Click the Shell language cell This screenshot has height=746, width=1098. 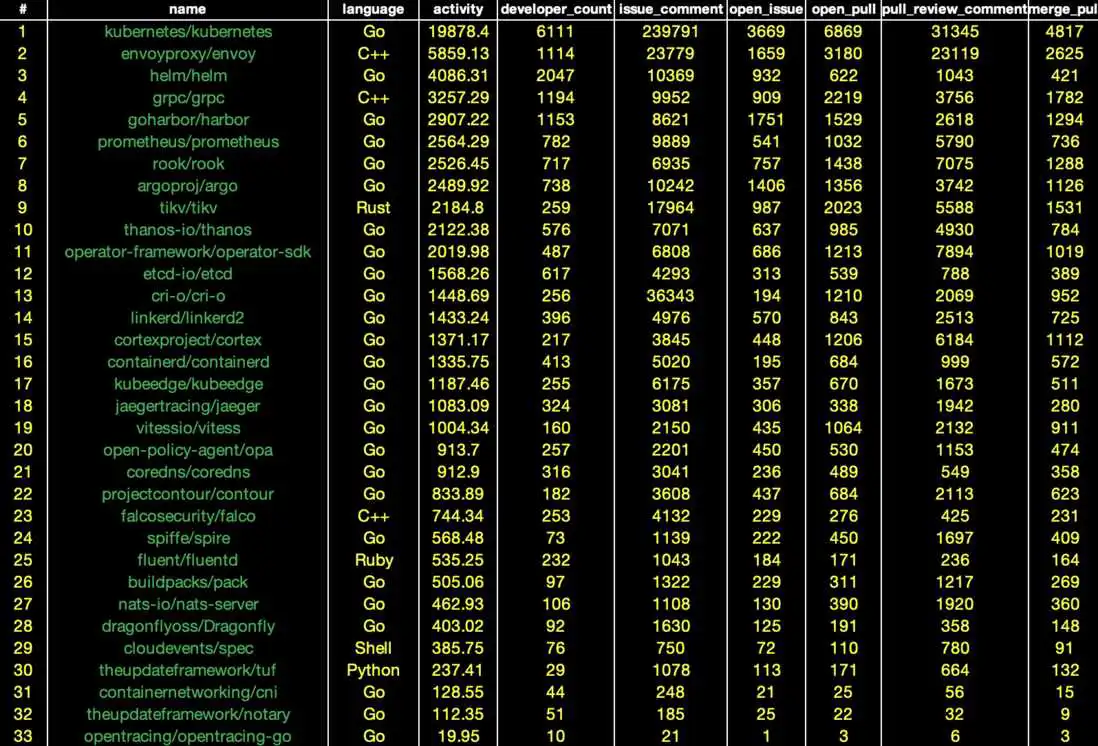click(x=373, y=648)
